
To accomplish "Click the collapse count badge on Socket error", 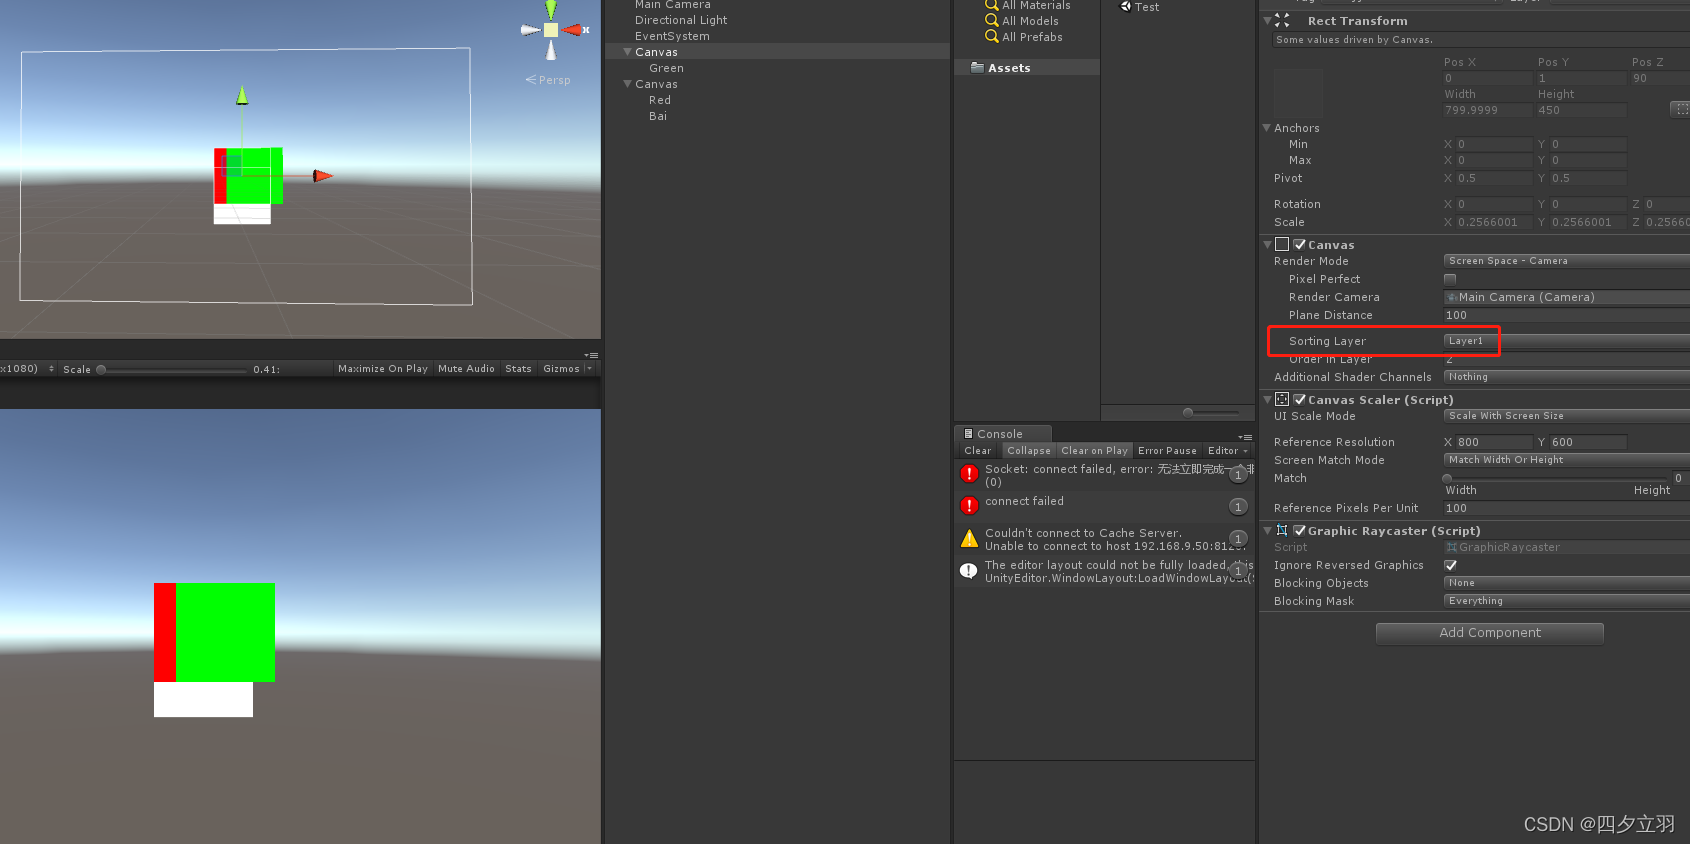I will pyautogui.click(x=1238, y=475).
